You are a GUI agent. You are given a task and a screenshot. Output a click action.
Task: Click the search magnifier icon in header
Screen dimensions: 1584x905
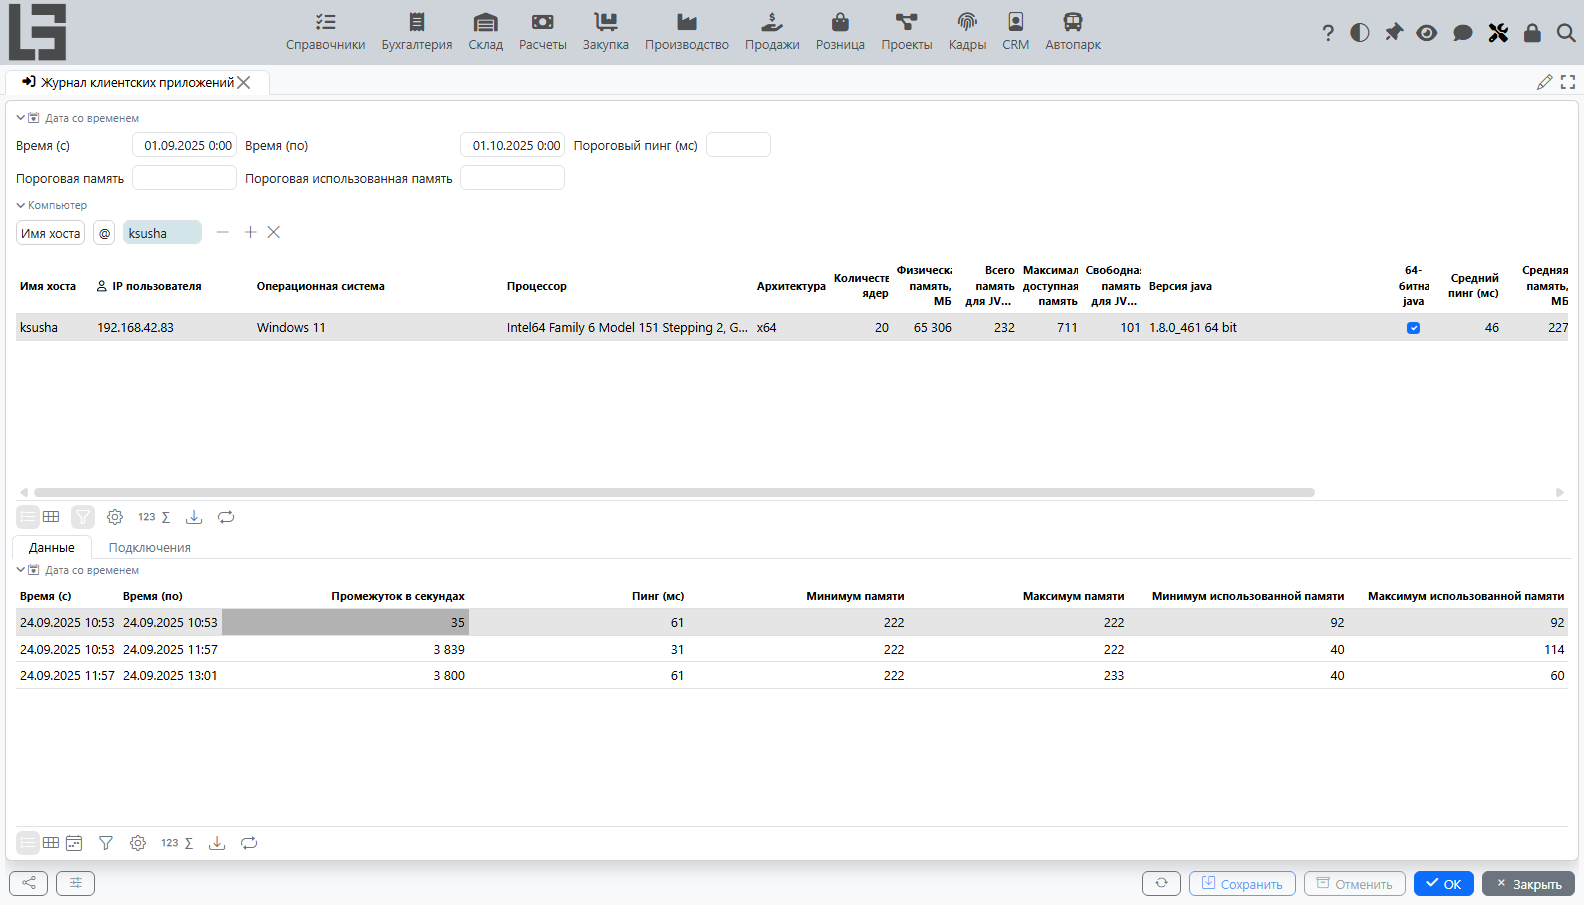pyautogui.click(x=1566, y=33)
